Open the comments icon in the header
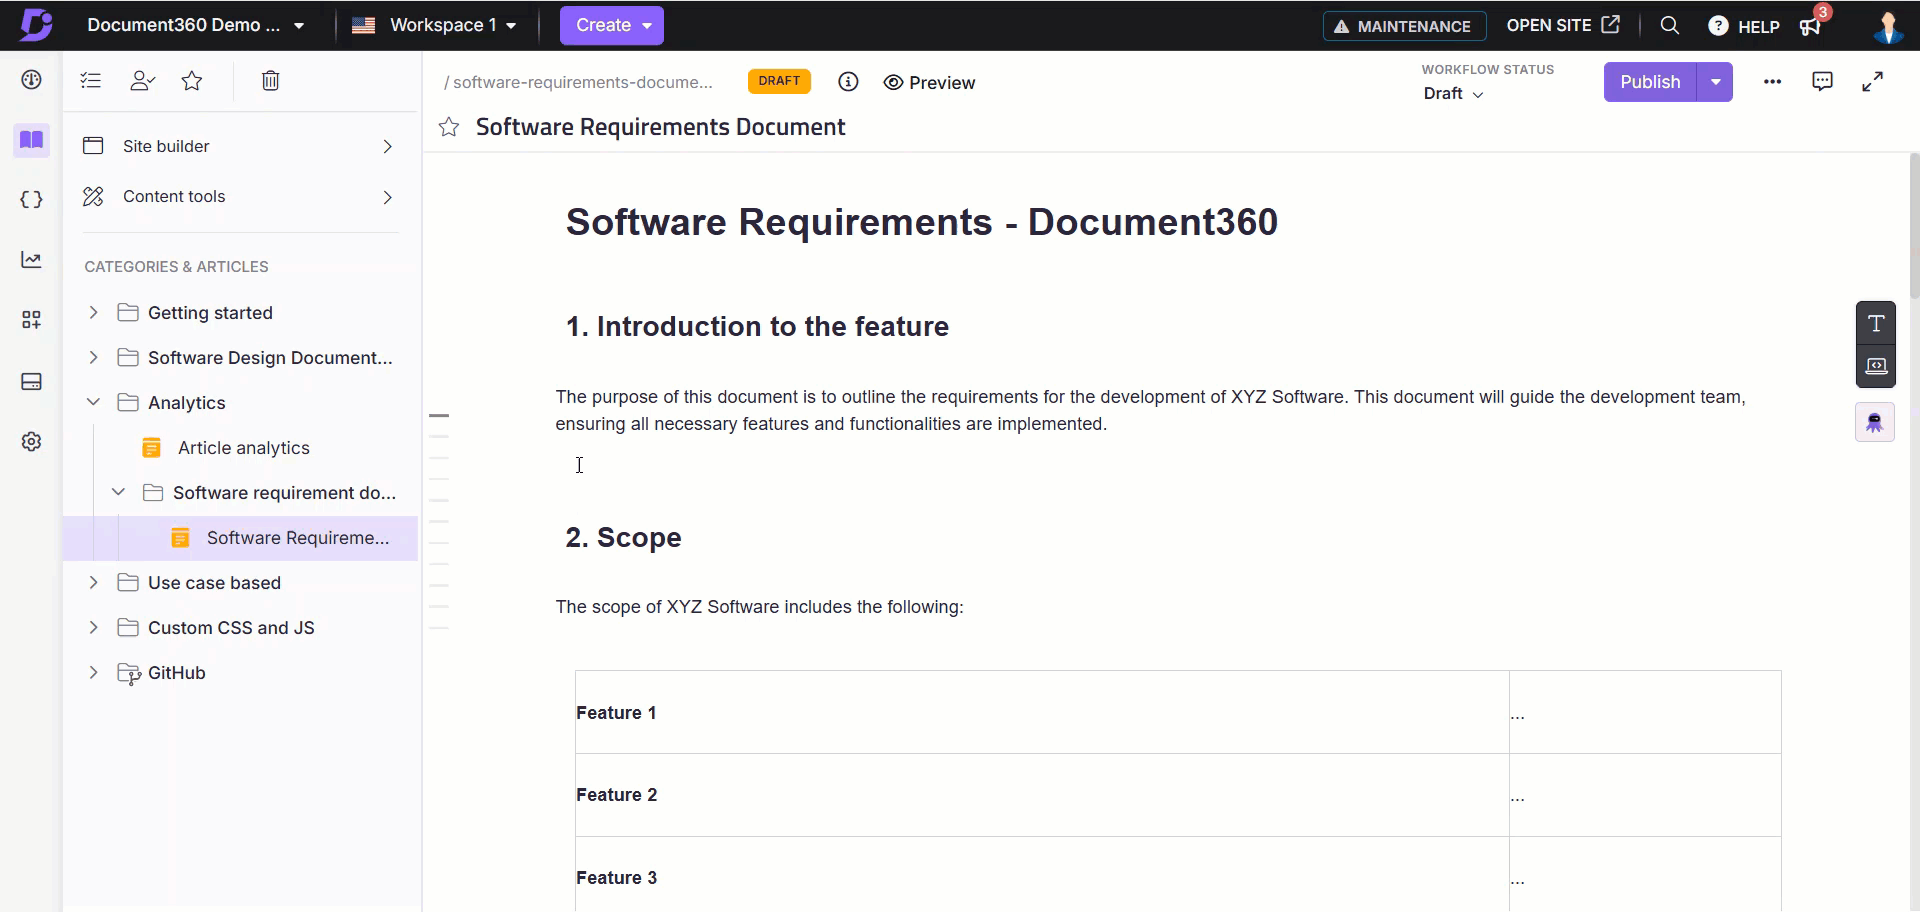 (1822, 82)
